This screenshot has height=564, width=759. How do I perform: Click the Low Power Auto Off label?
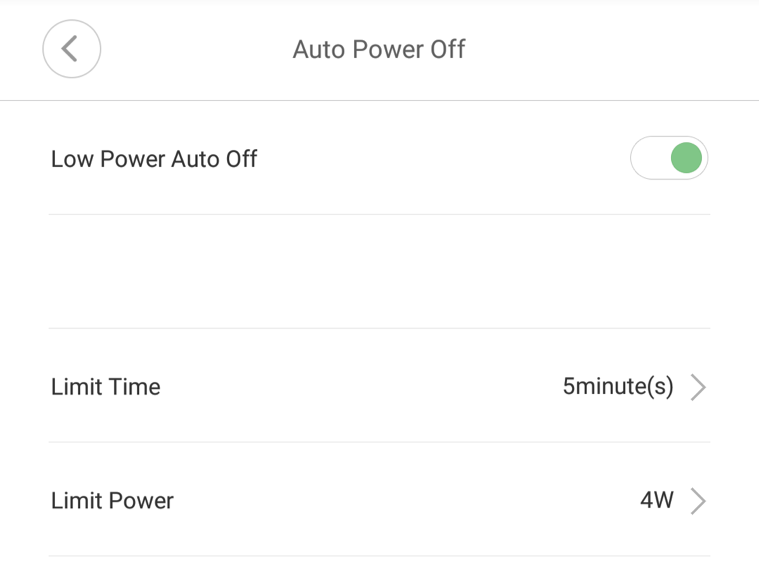click(x=154, y=159)
